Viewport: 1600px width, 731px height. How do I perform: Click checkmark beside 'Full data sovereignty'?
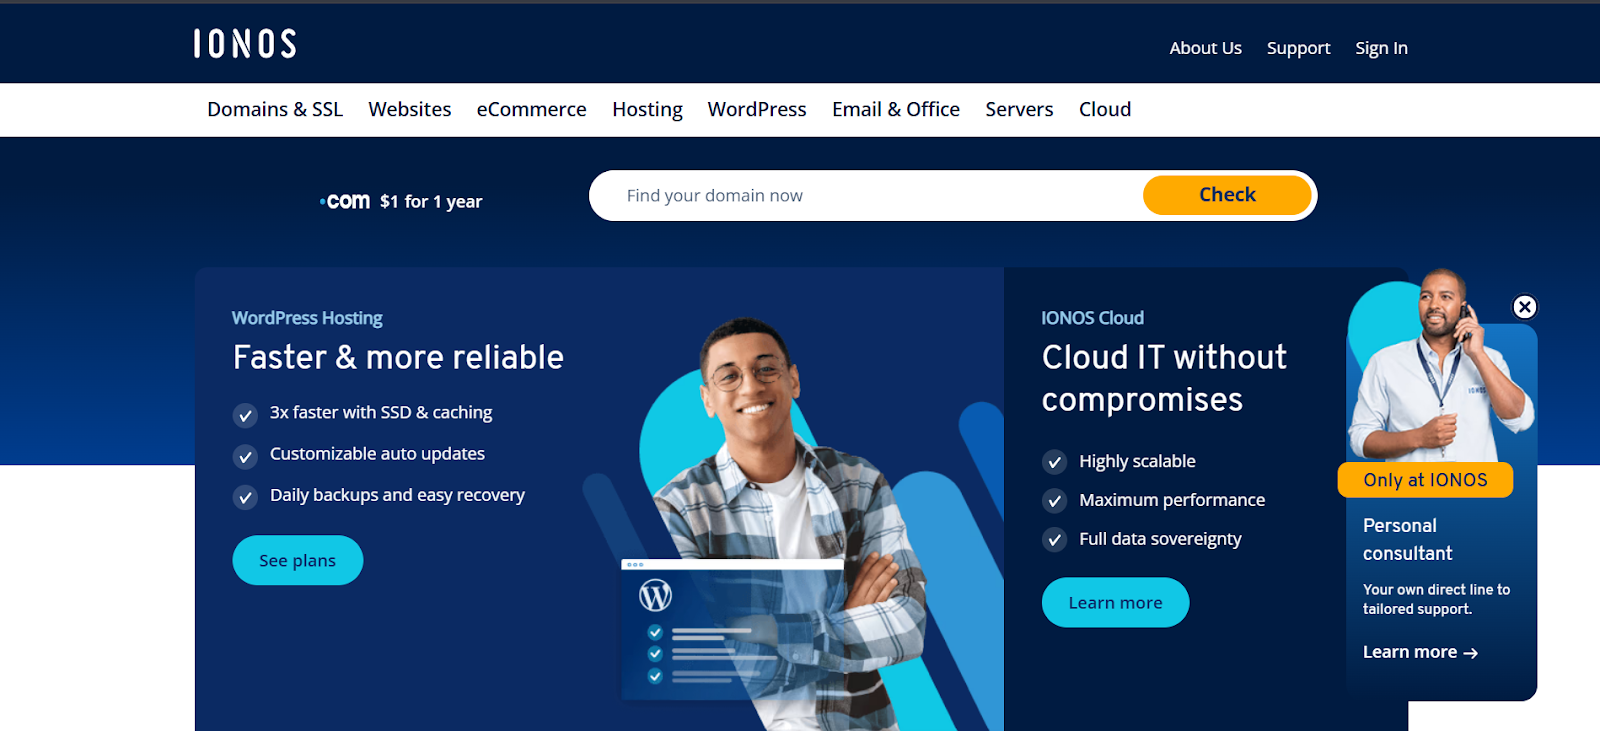pyautogui.click(x=1054, y=540)
